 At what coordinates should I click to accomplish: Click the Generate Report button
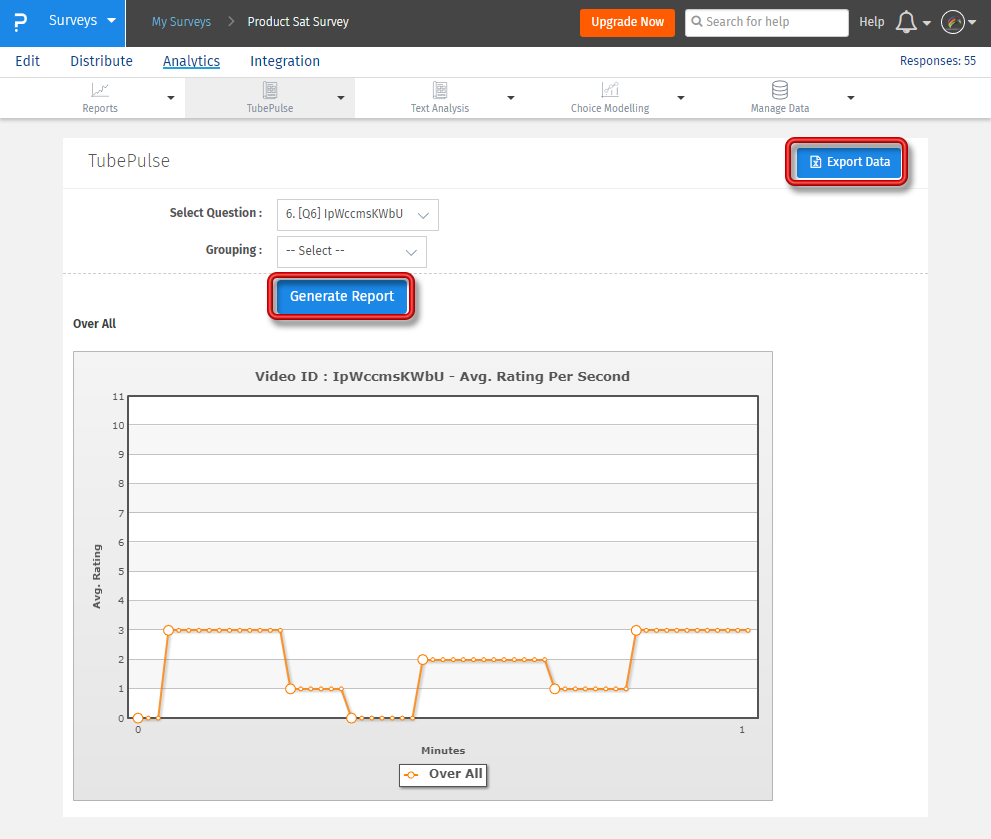coord(342,296)
